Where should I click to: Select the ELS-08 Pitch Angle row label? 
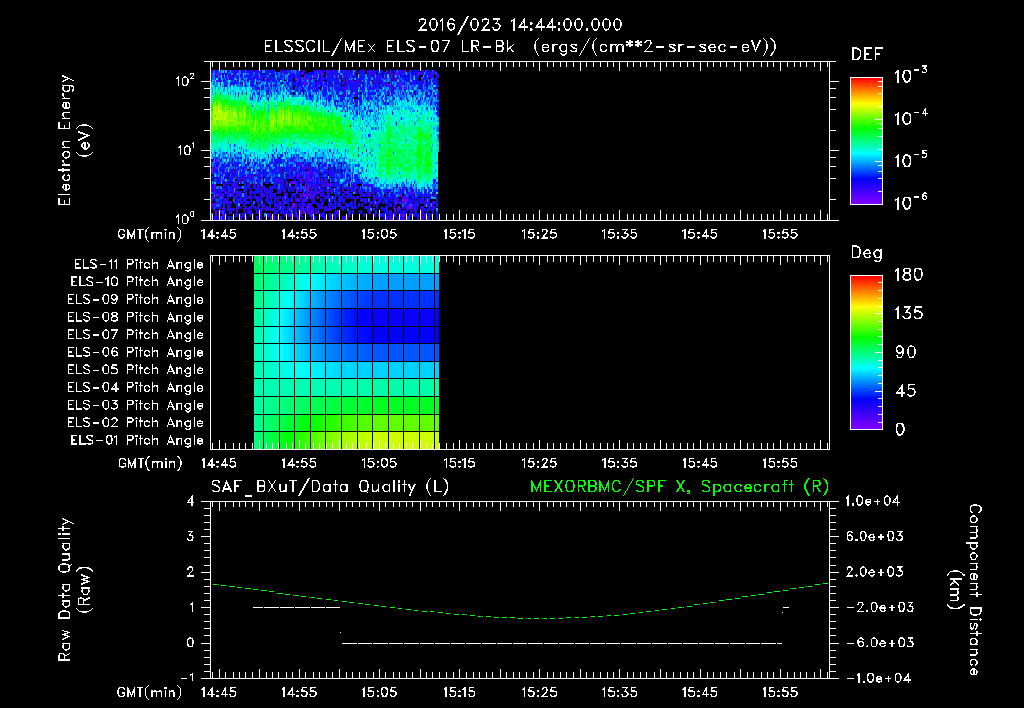tap(136, 317)
